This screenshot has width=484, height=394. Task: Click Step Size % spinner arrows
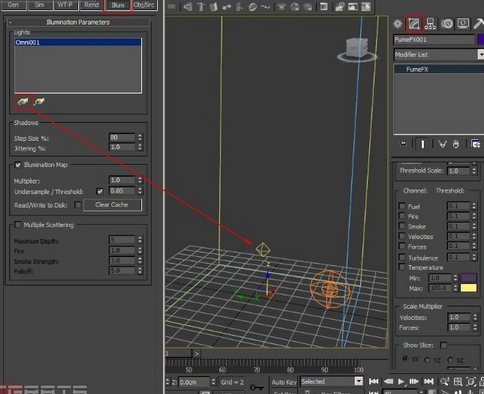click(x=140, y=137)
